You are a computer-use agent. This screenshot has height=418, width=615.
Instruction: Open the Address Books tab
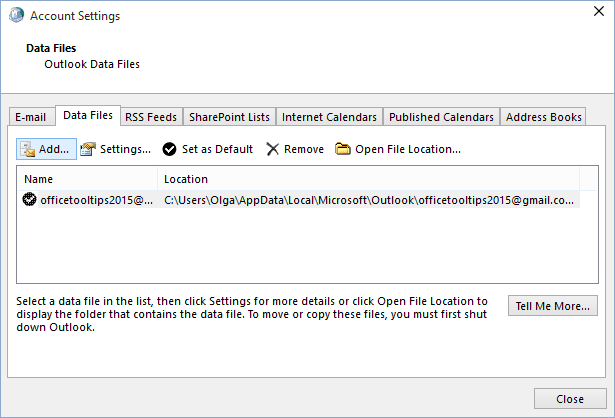point(543,117)
